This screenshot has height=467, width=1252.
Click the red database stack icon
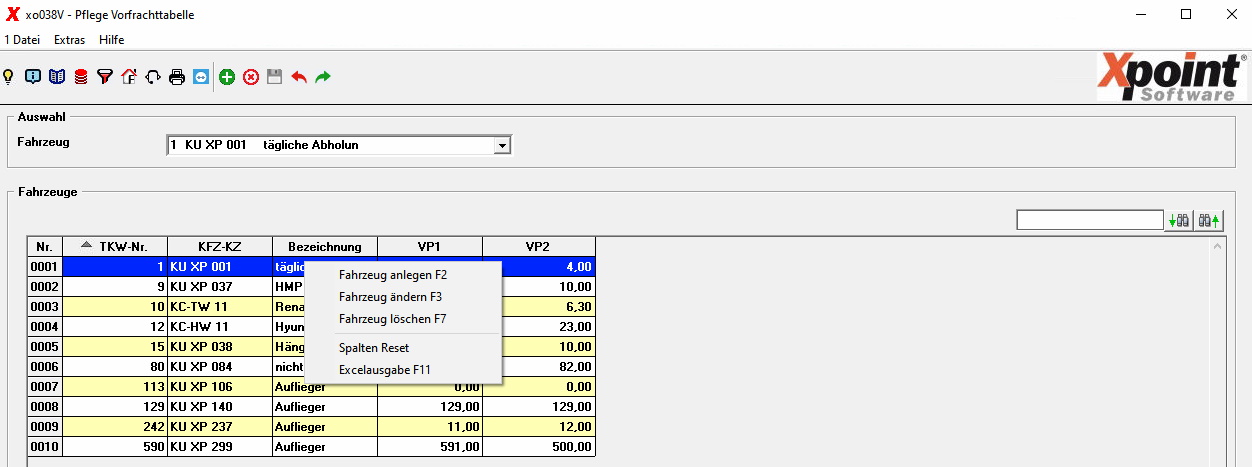(x=81, y=76)
